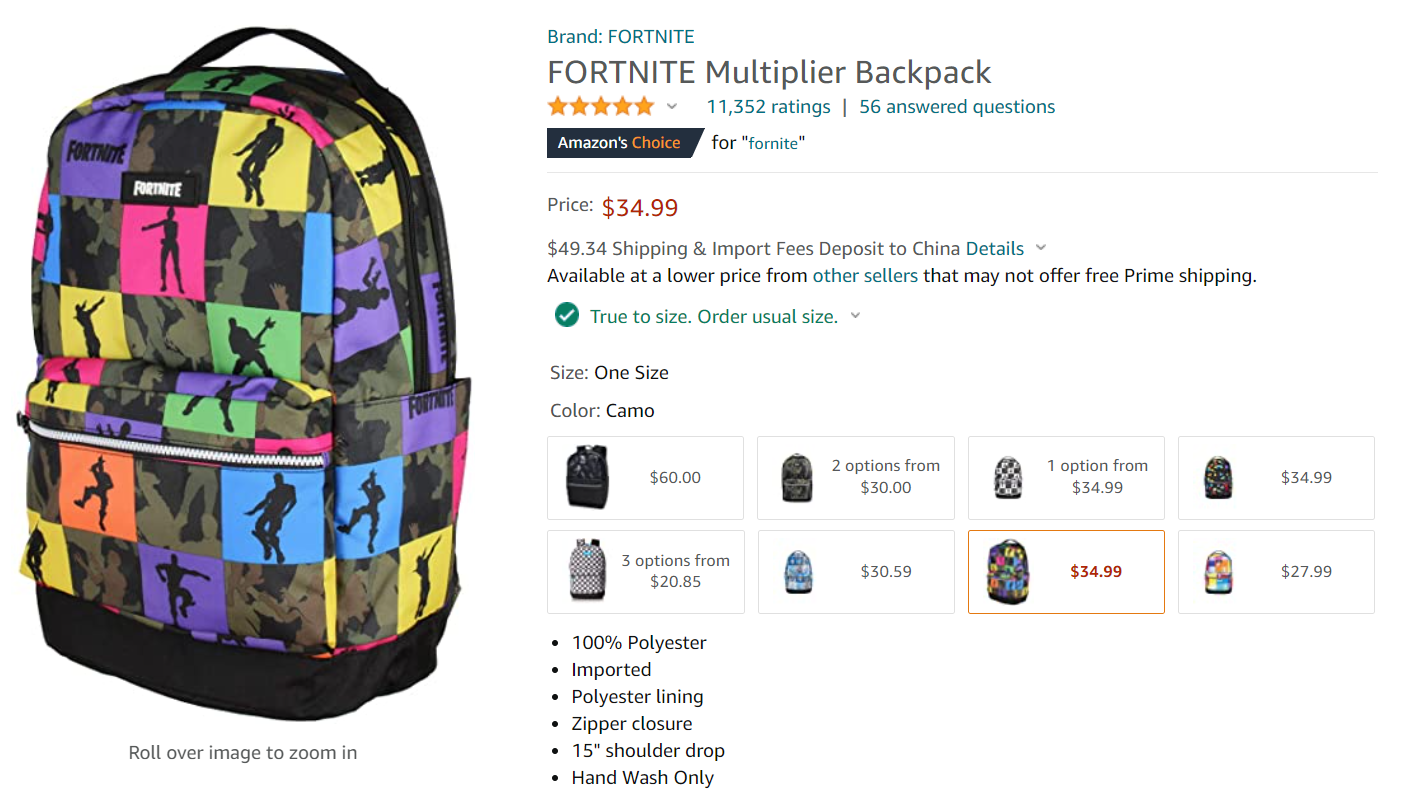Open the star rating breakdown dropdown arrow
This screenshot has width=1425, height=795.
click(672, 107)
